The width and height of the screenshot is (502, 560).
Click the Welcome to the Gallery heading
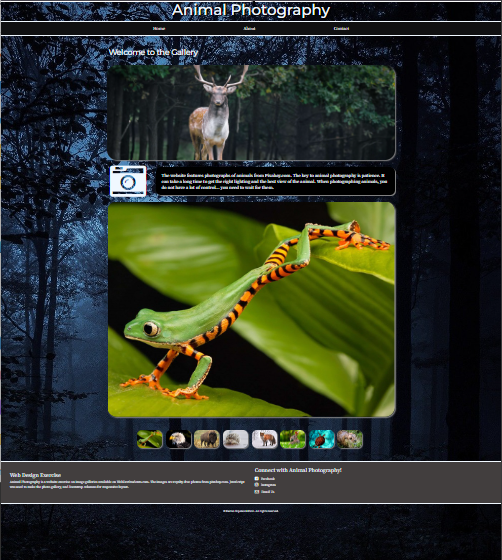153,52
